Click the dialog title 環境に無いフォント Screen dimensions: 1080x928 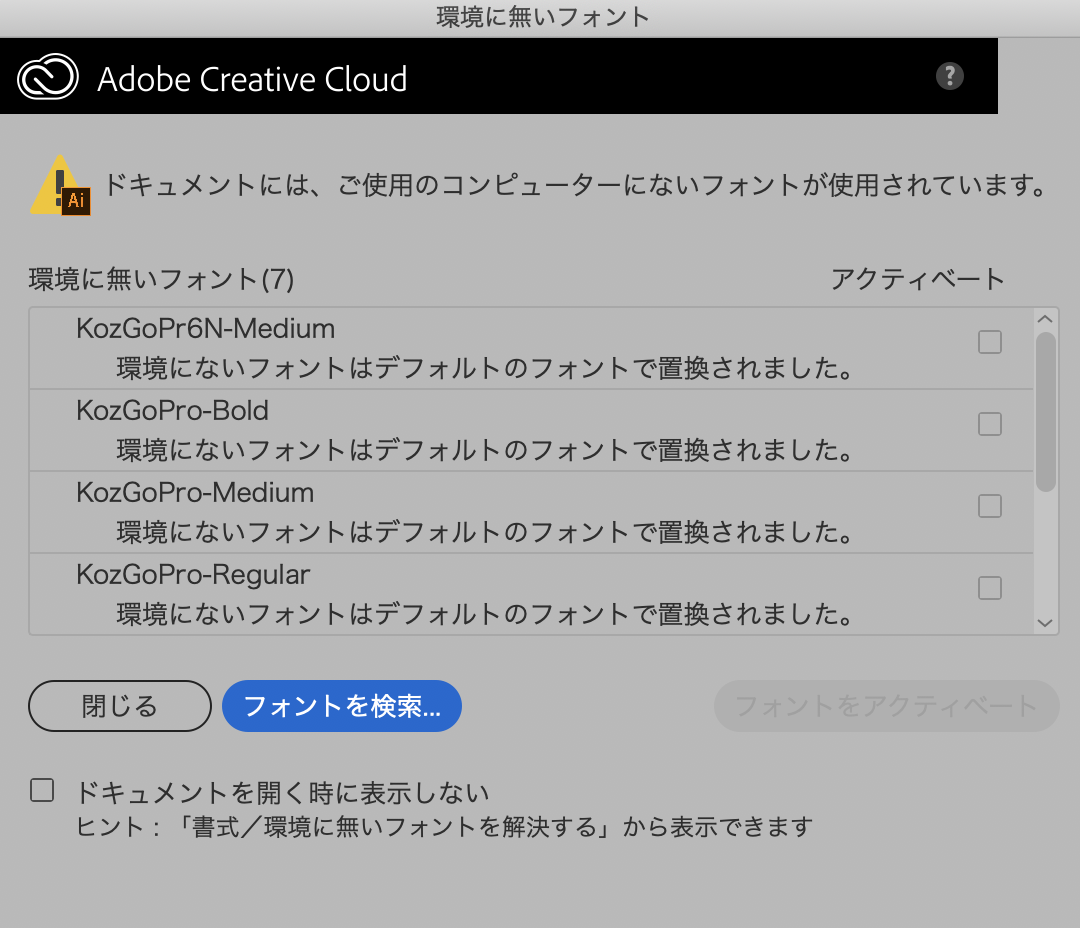(x=543, y=17)
